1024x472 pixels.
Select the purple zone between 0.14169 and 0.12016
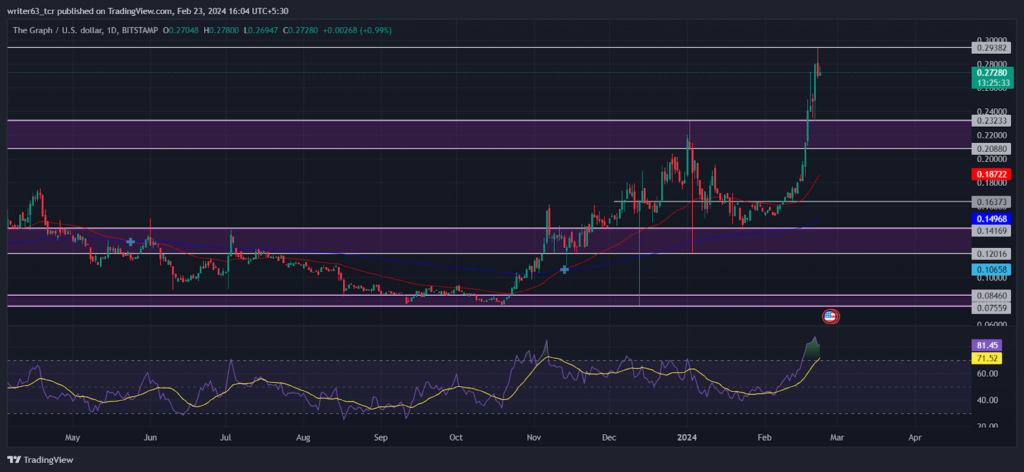coord(487,241)
